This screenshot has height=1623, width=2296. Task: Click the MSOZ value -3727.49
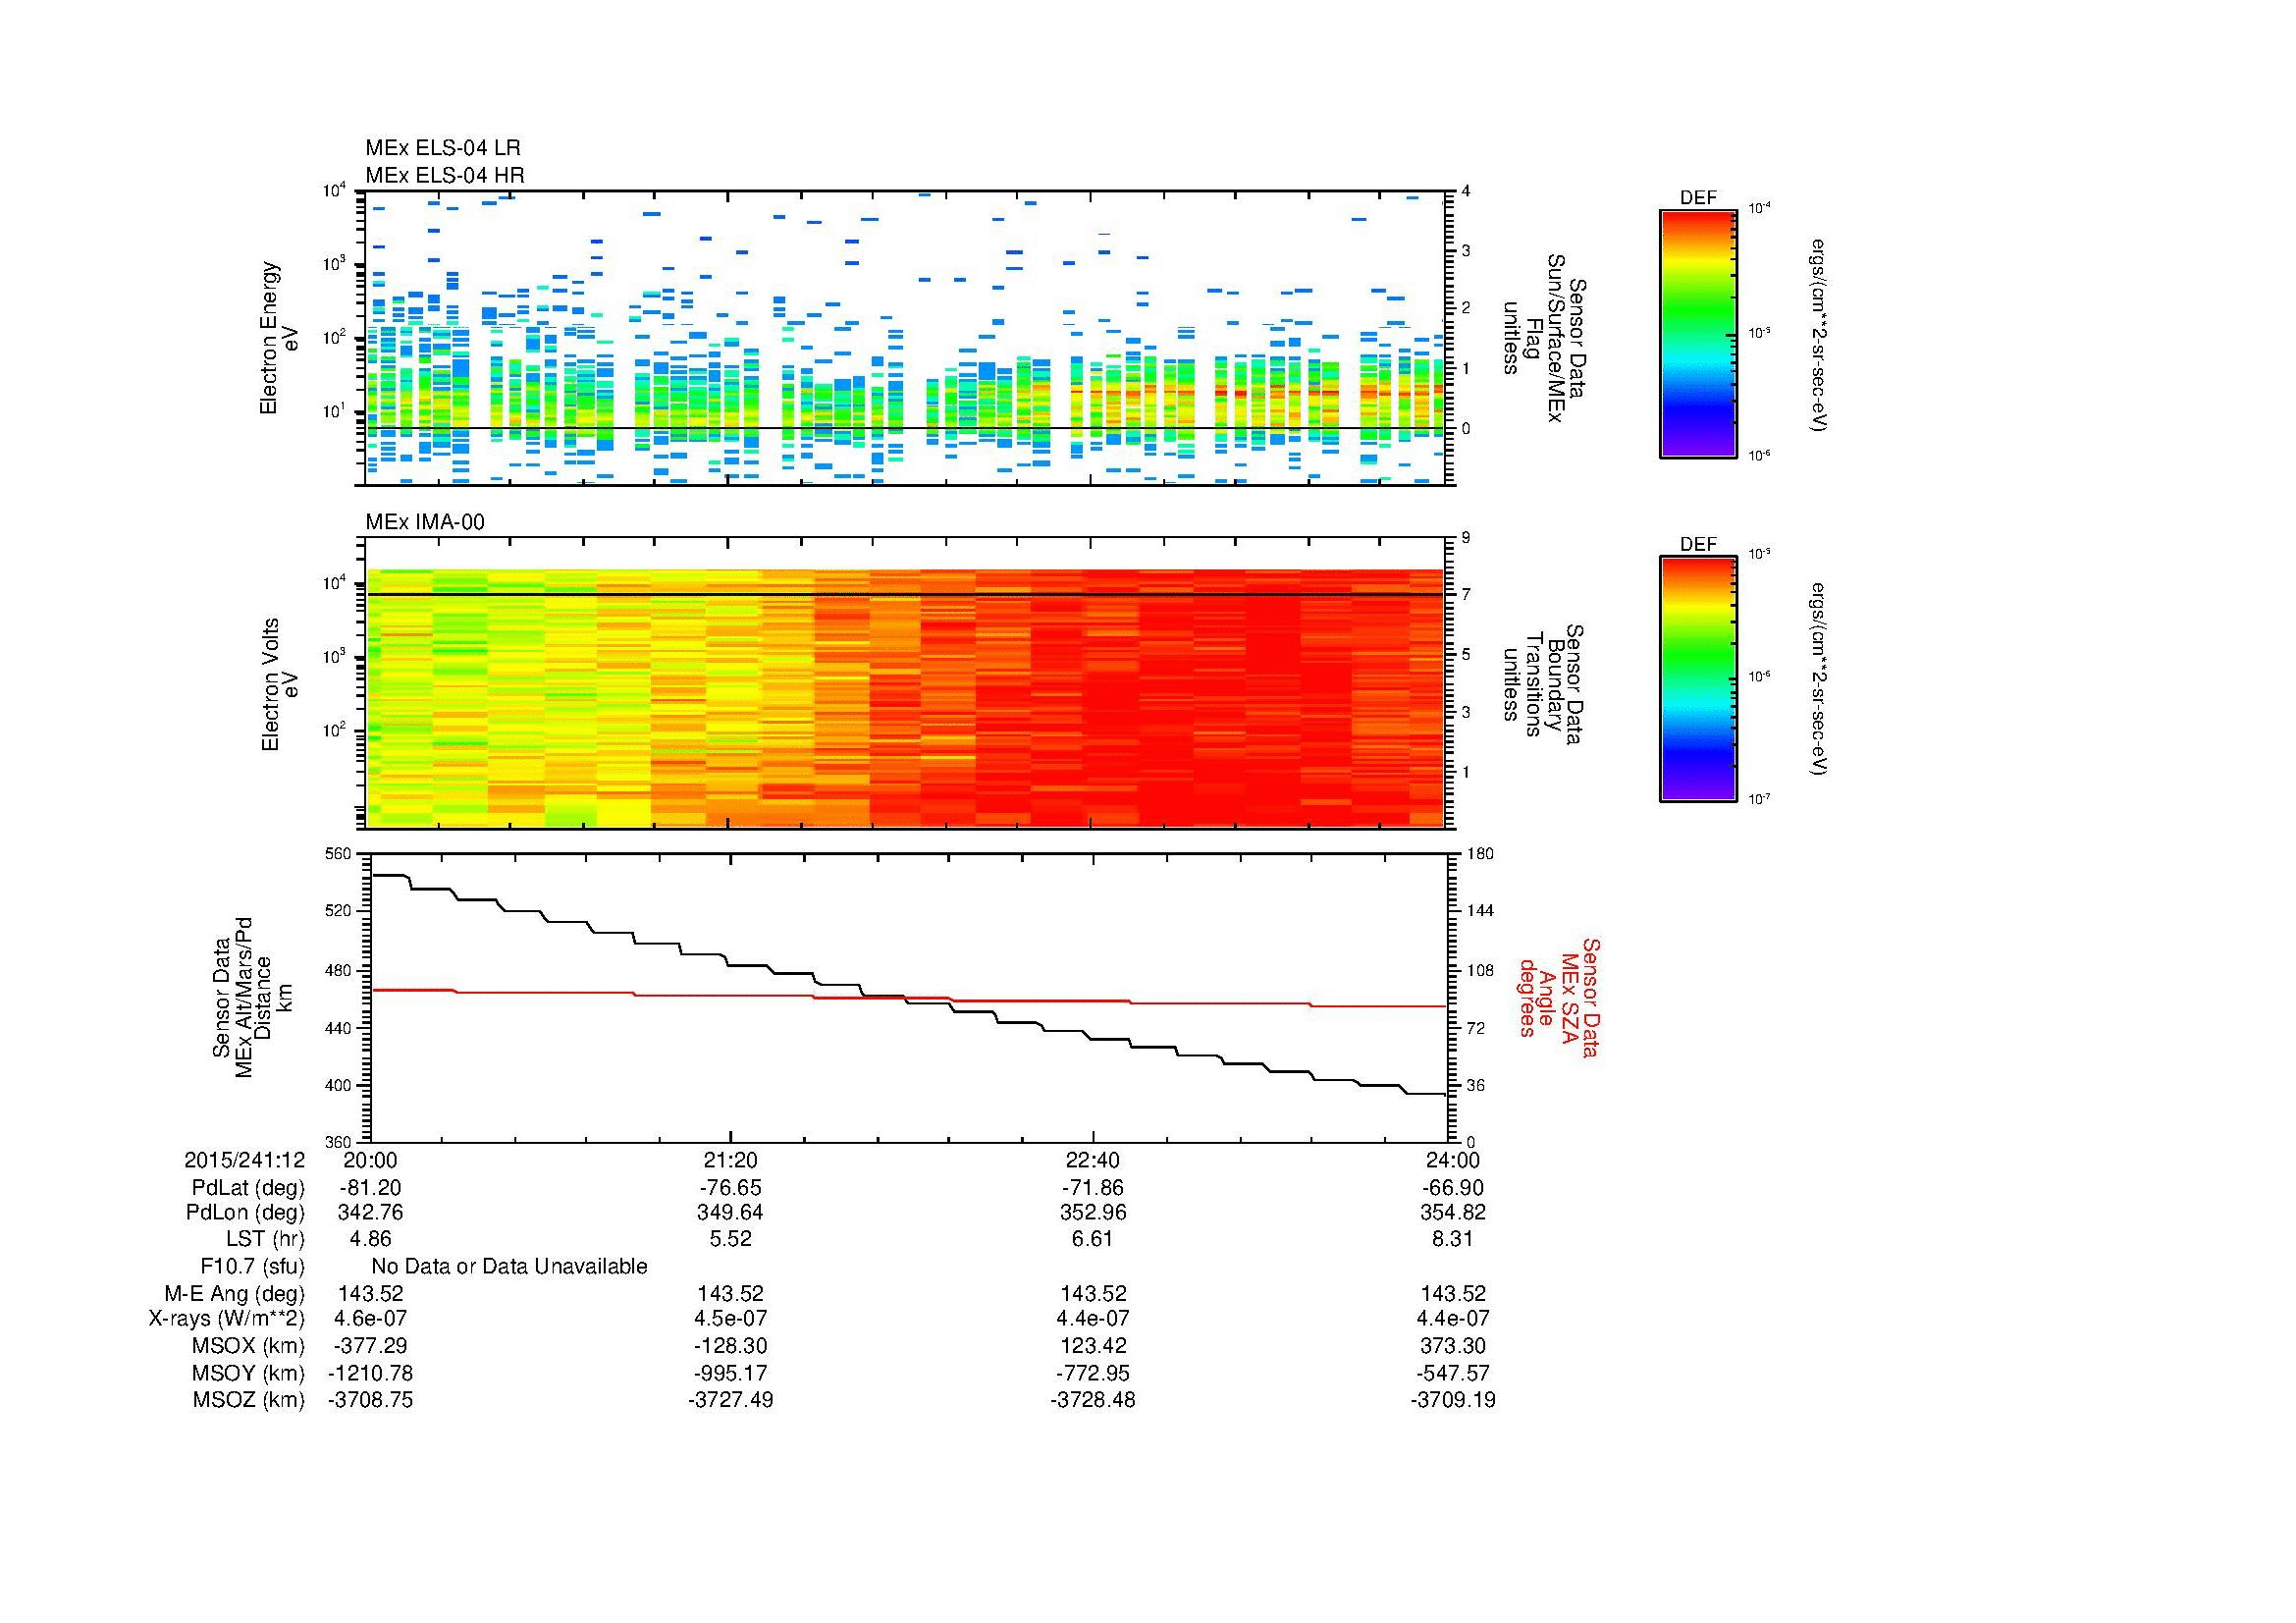[x=731, y=1400]
